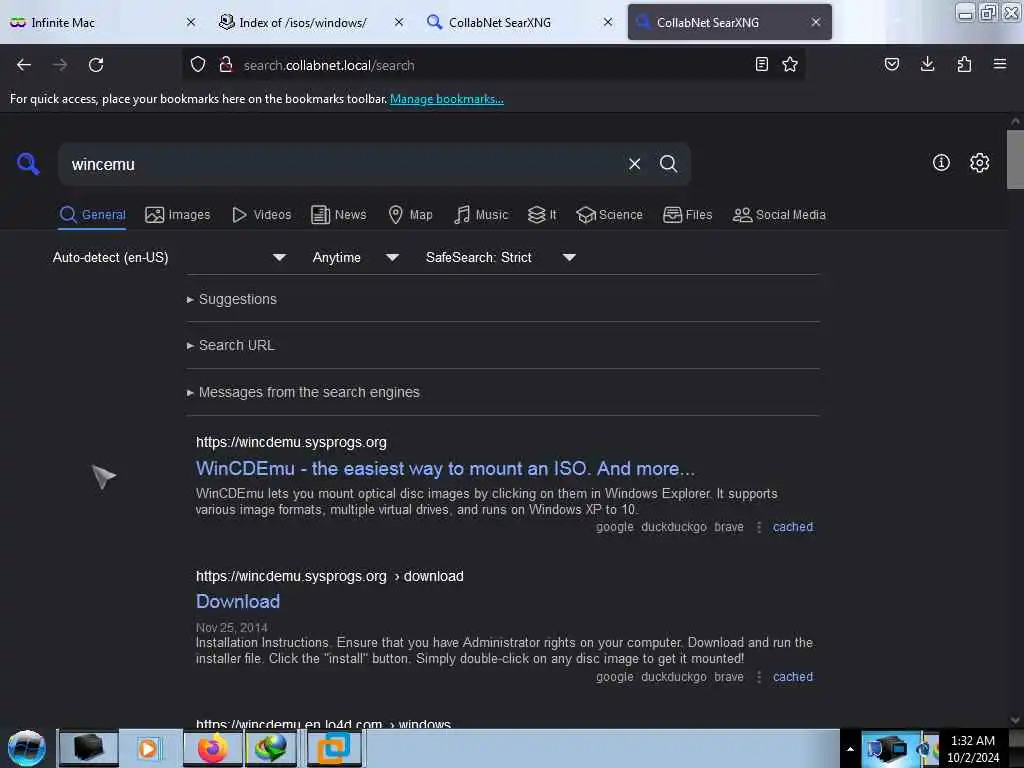Show hidden system tray icons
The height and width of the screenshot is (768, 1024).
(850, 749)
